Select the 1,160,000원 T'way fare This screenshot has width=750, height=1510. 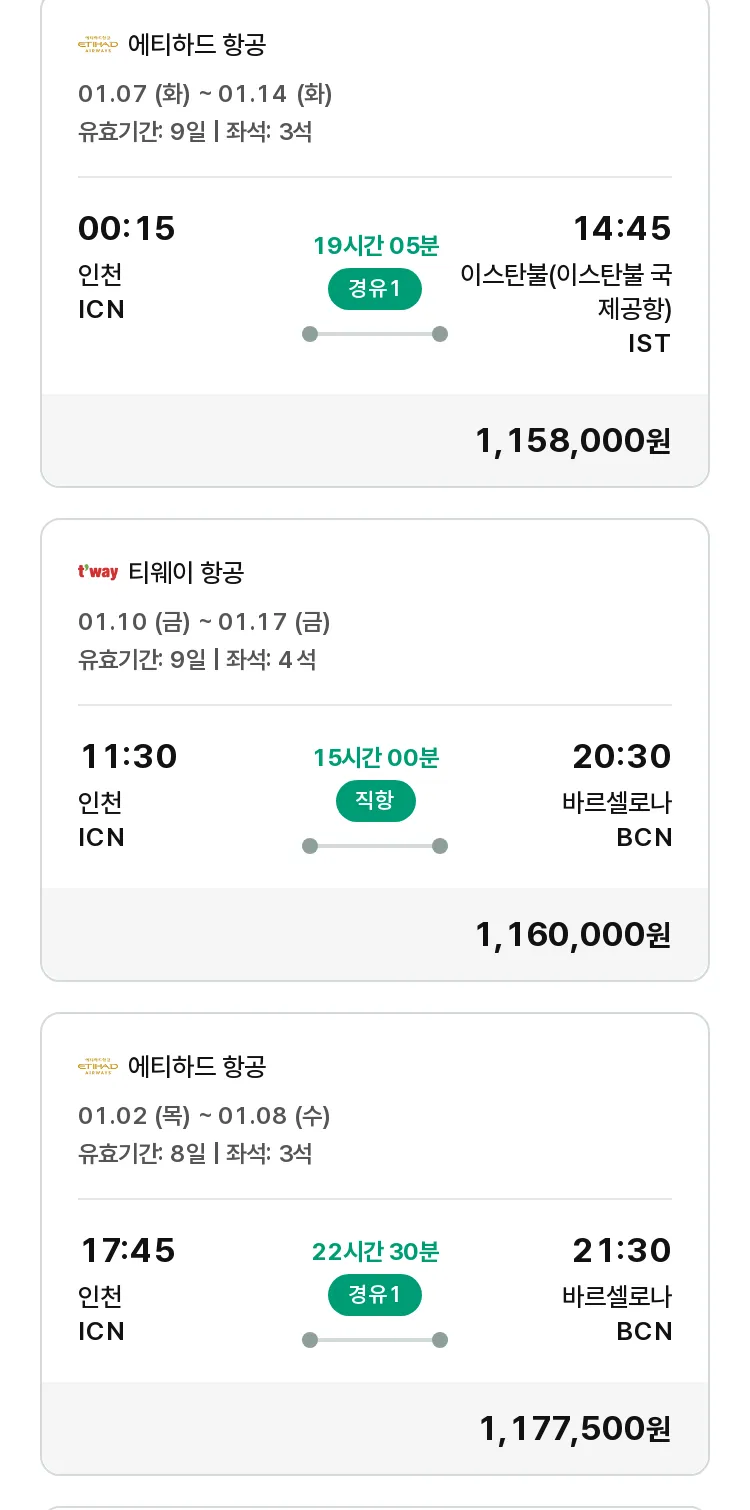pos(572,935)
